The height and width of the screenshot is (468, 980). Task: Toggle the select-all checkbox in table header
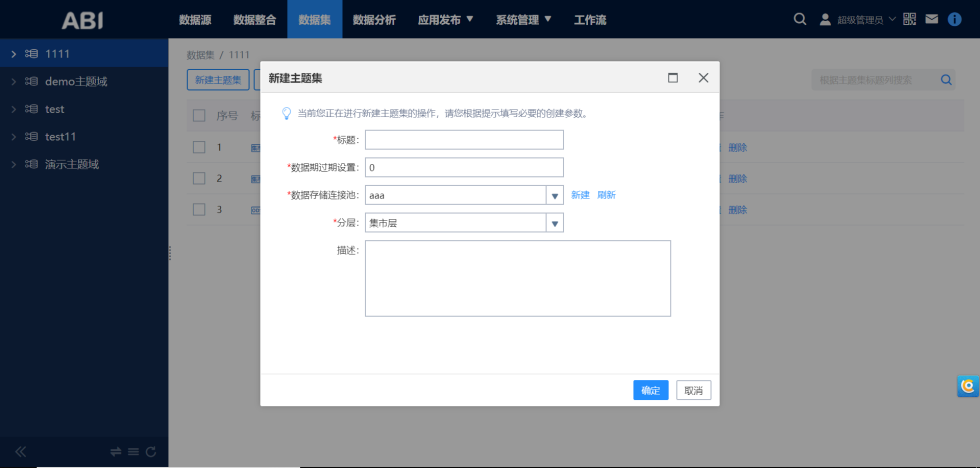tap(199, 116)
